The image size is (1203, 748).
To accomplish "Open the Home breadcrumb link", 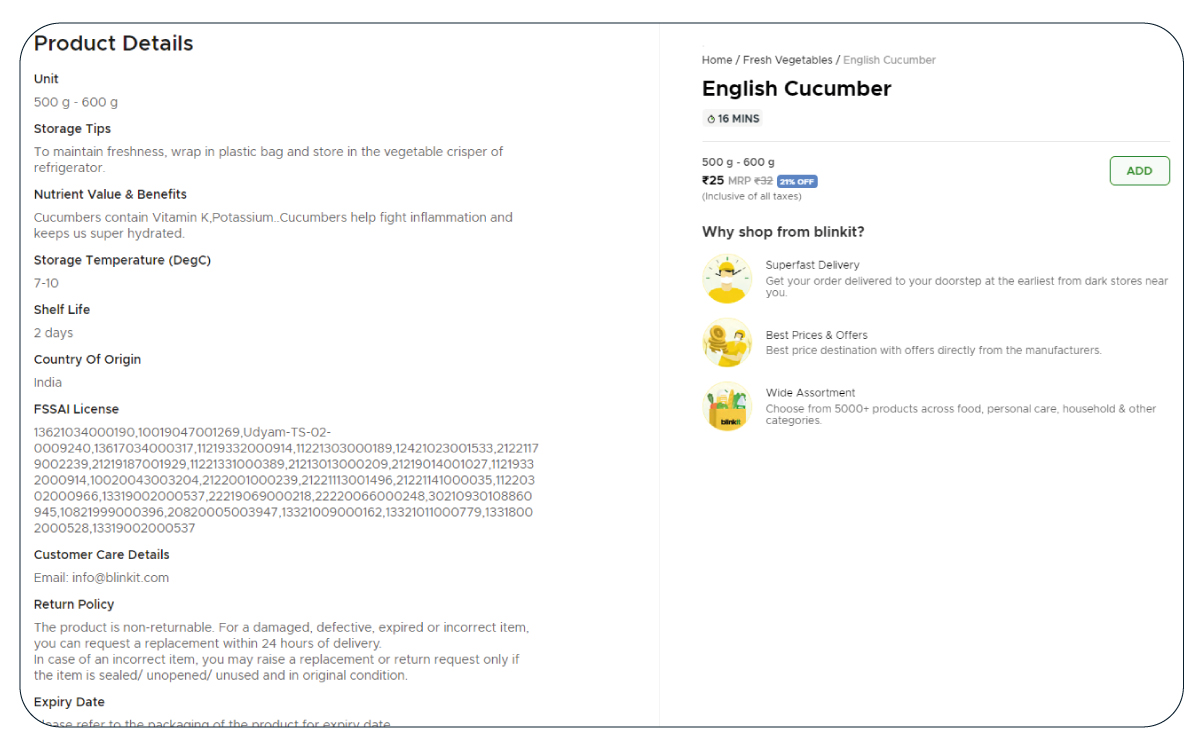I will point(717,60).
